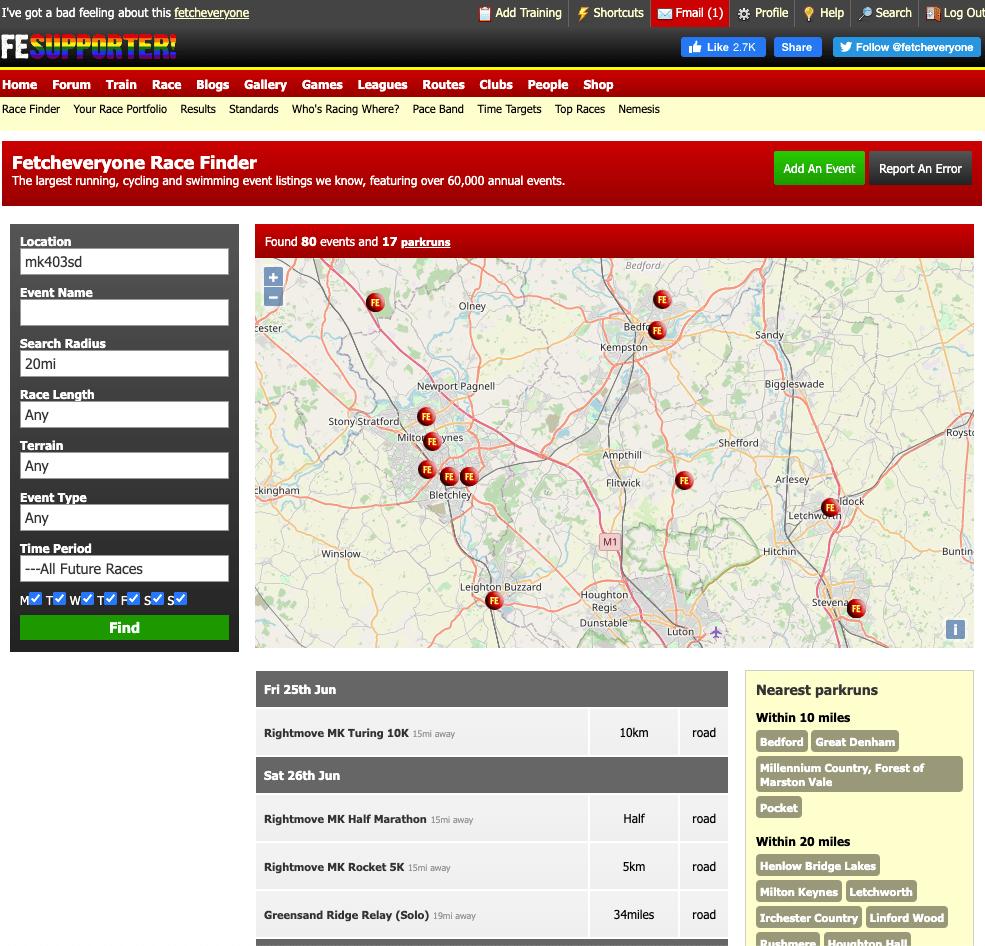985x946 pixels.
Task: Click the green Find button
Action: 124,628
